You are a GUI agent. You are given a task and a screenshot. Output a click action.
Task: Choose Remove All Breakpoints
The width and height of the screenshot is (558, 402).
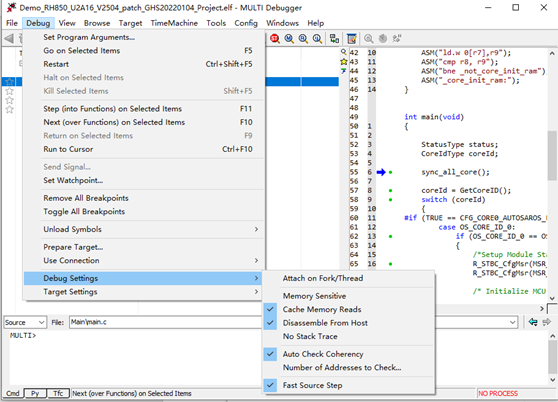coord(143,198)
